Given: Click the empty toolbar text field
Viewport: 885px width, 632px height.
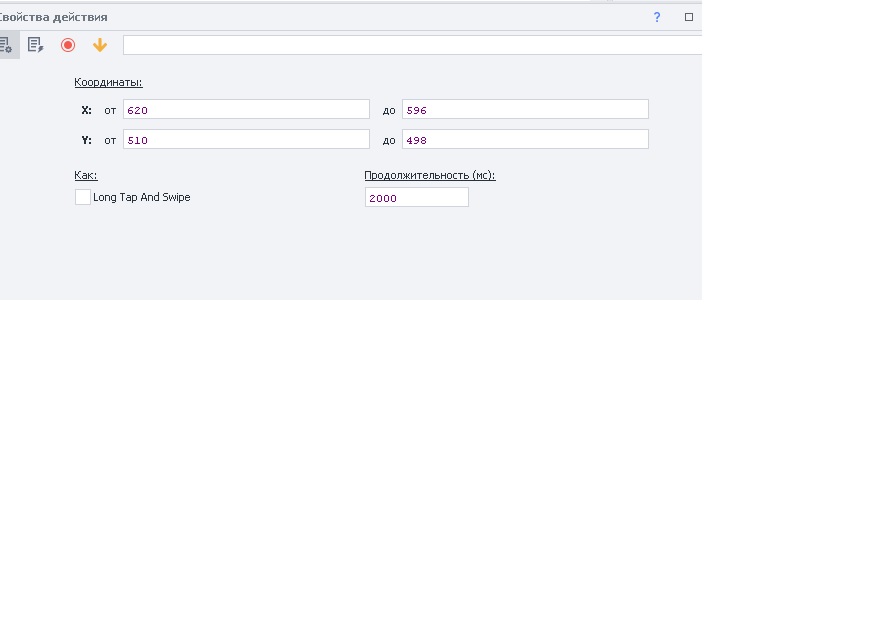Looking at the screenshot, I should click(x=413, y=45).
